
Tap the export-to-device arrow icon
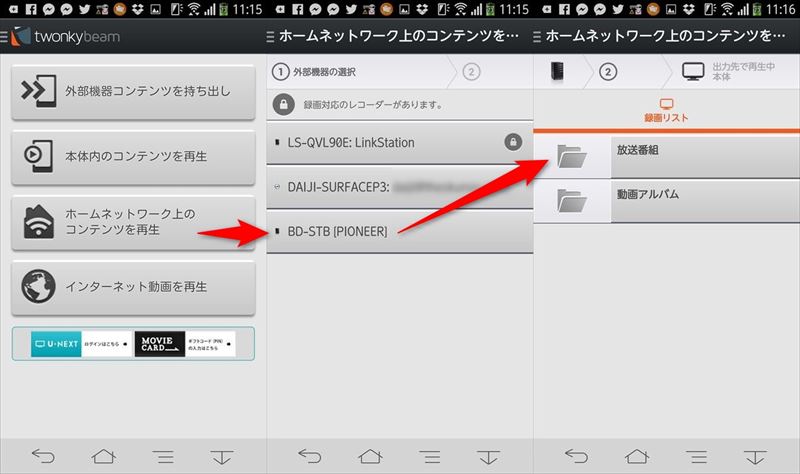pyautogui.click(x=38, y=91)
